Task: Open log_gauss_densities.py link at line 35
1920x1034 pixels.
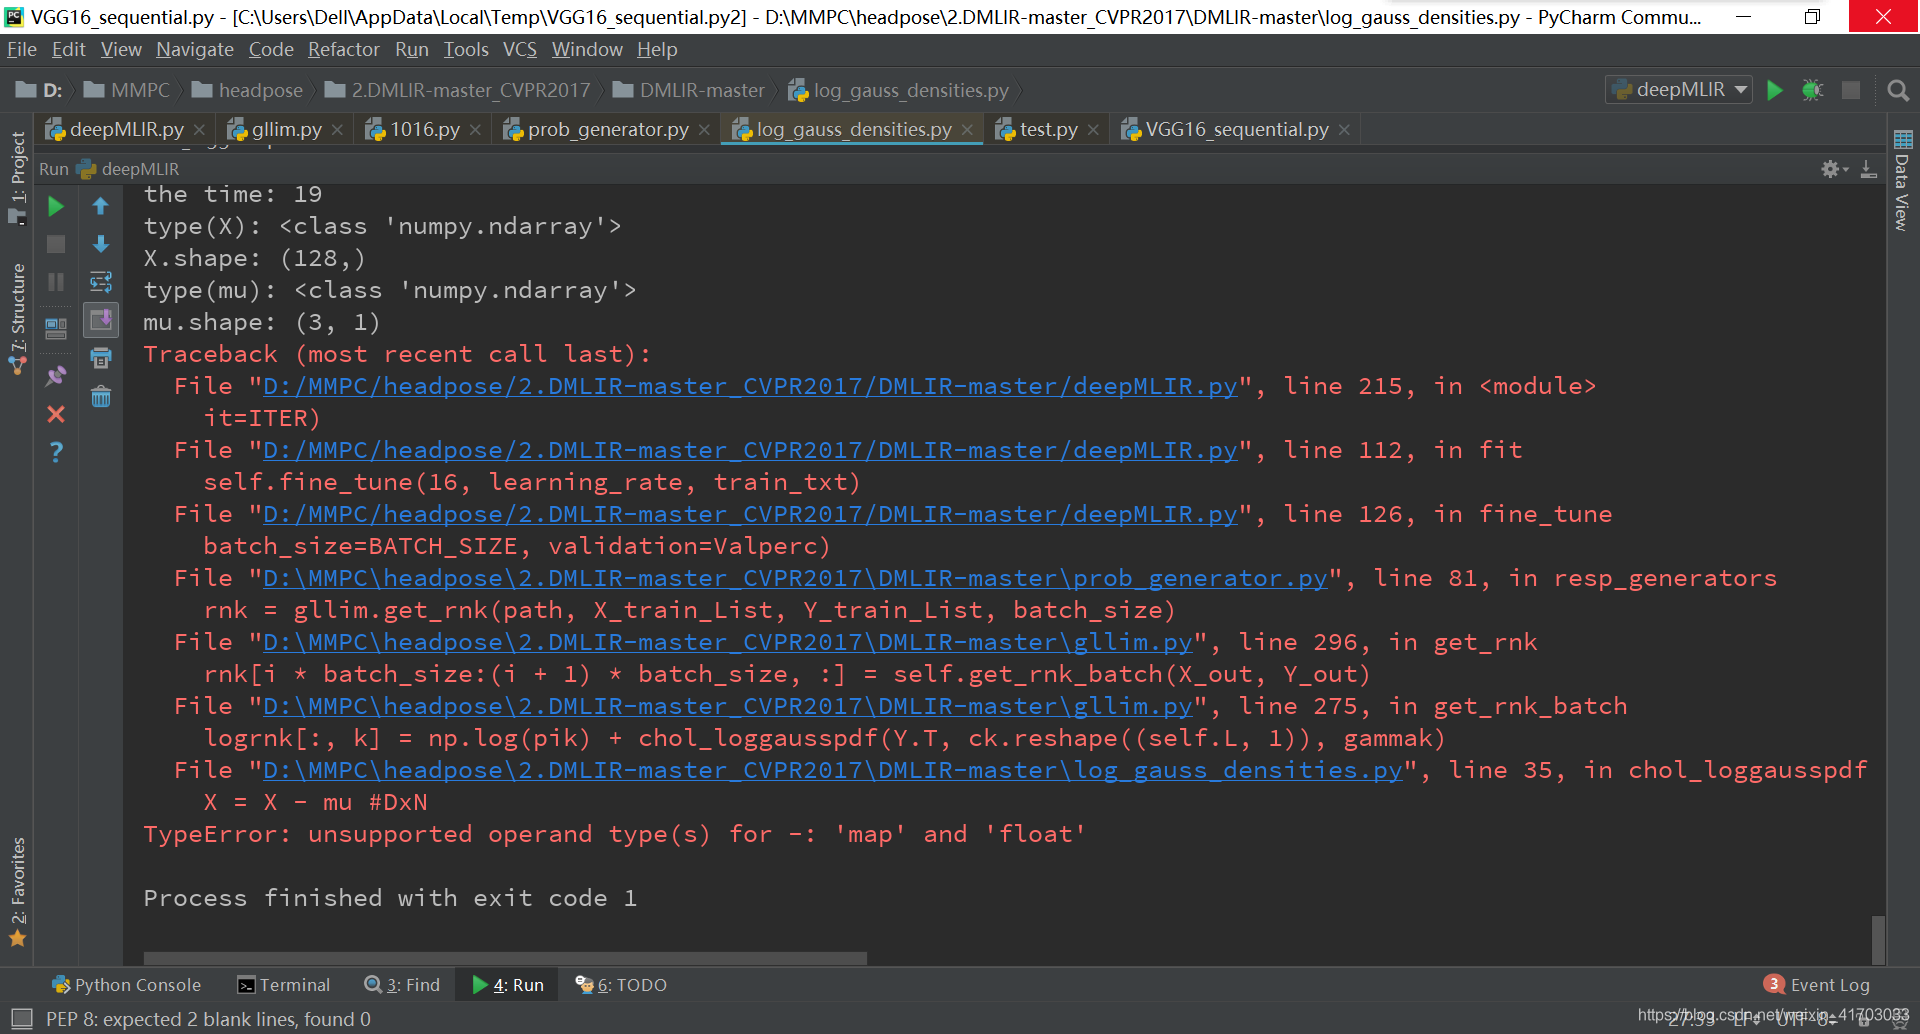Action: pyautogui.click(x=833, y=770)
